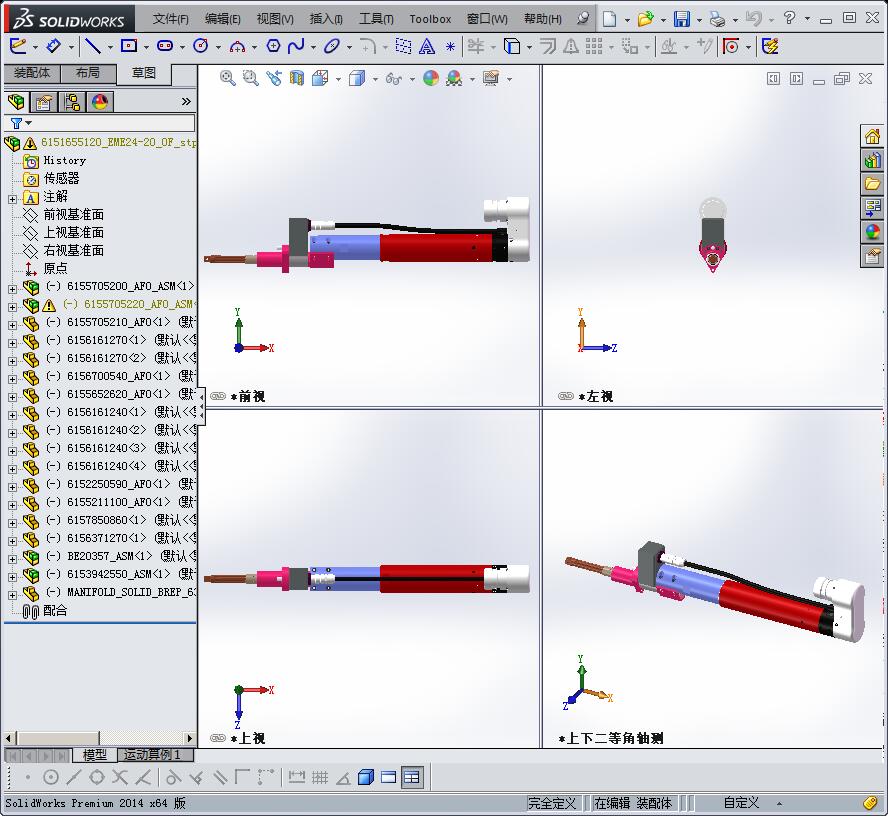The image size is (888, 816).
Task: Click the Trim Entities tool
Action: [x=476, y=46]
